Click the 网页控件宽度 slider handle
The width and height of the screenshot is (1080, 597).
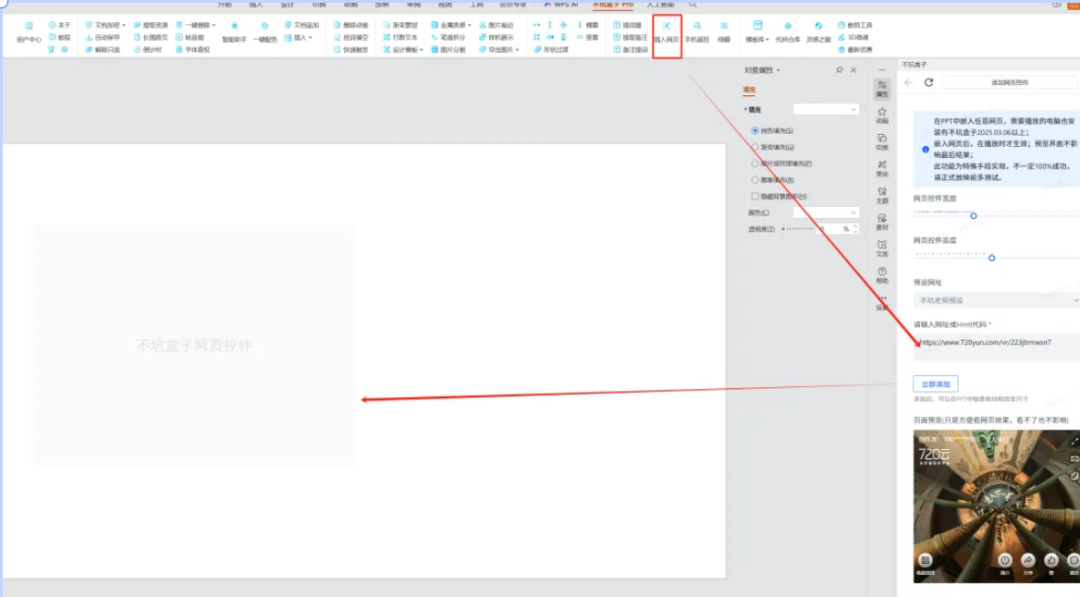coord(973,215)
